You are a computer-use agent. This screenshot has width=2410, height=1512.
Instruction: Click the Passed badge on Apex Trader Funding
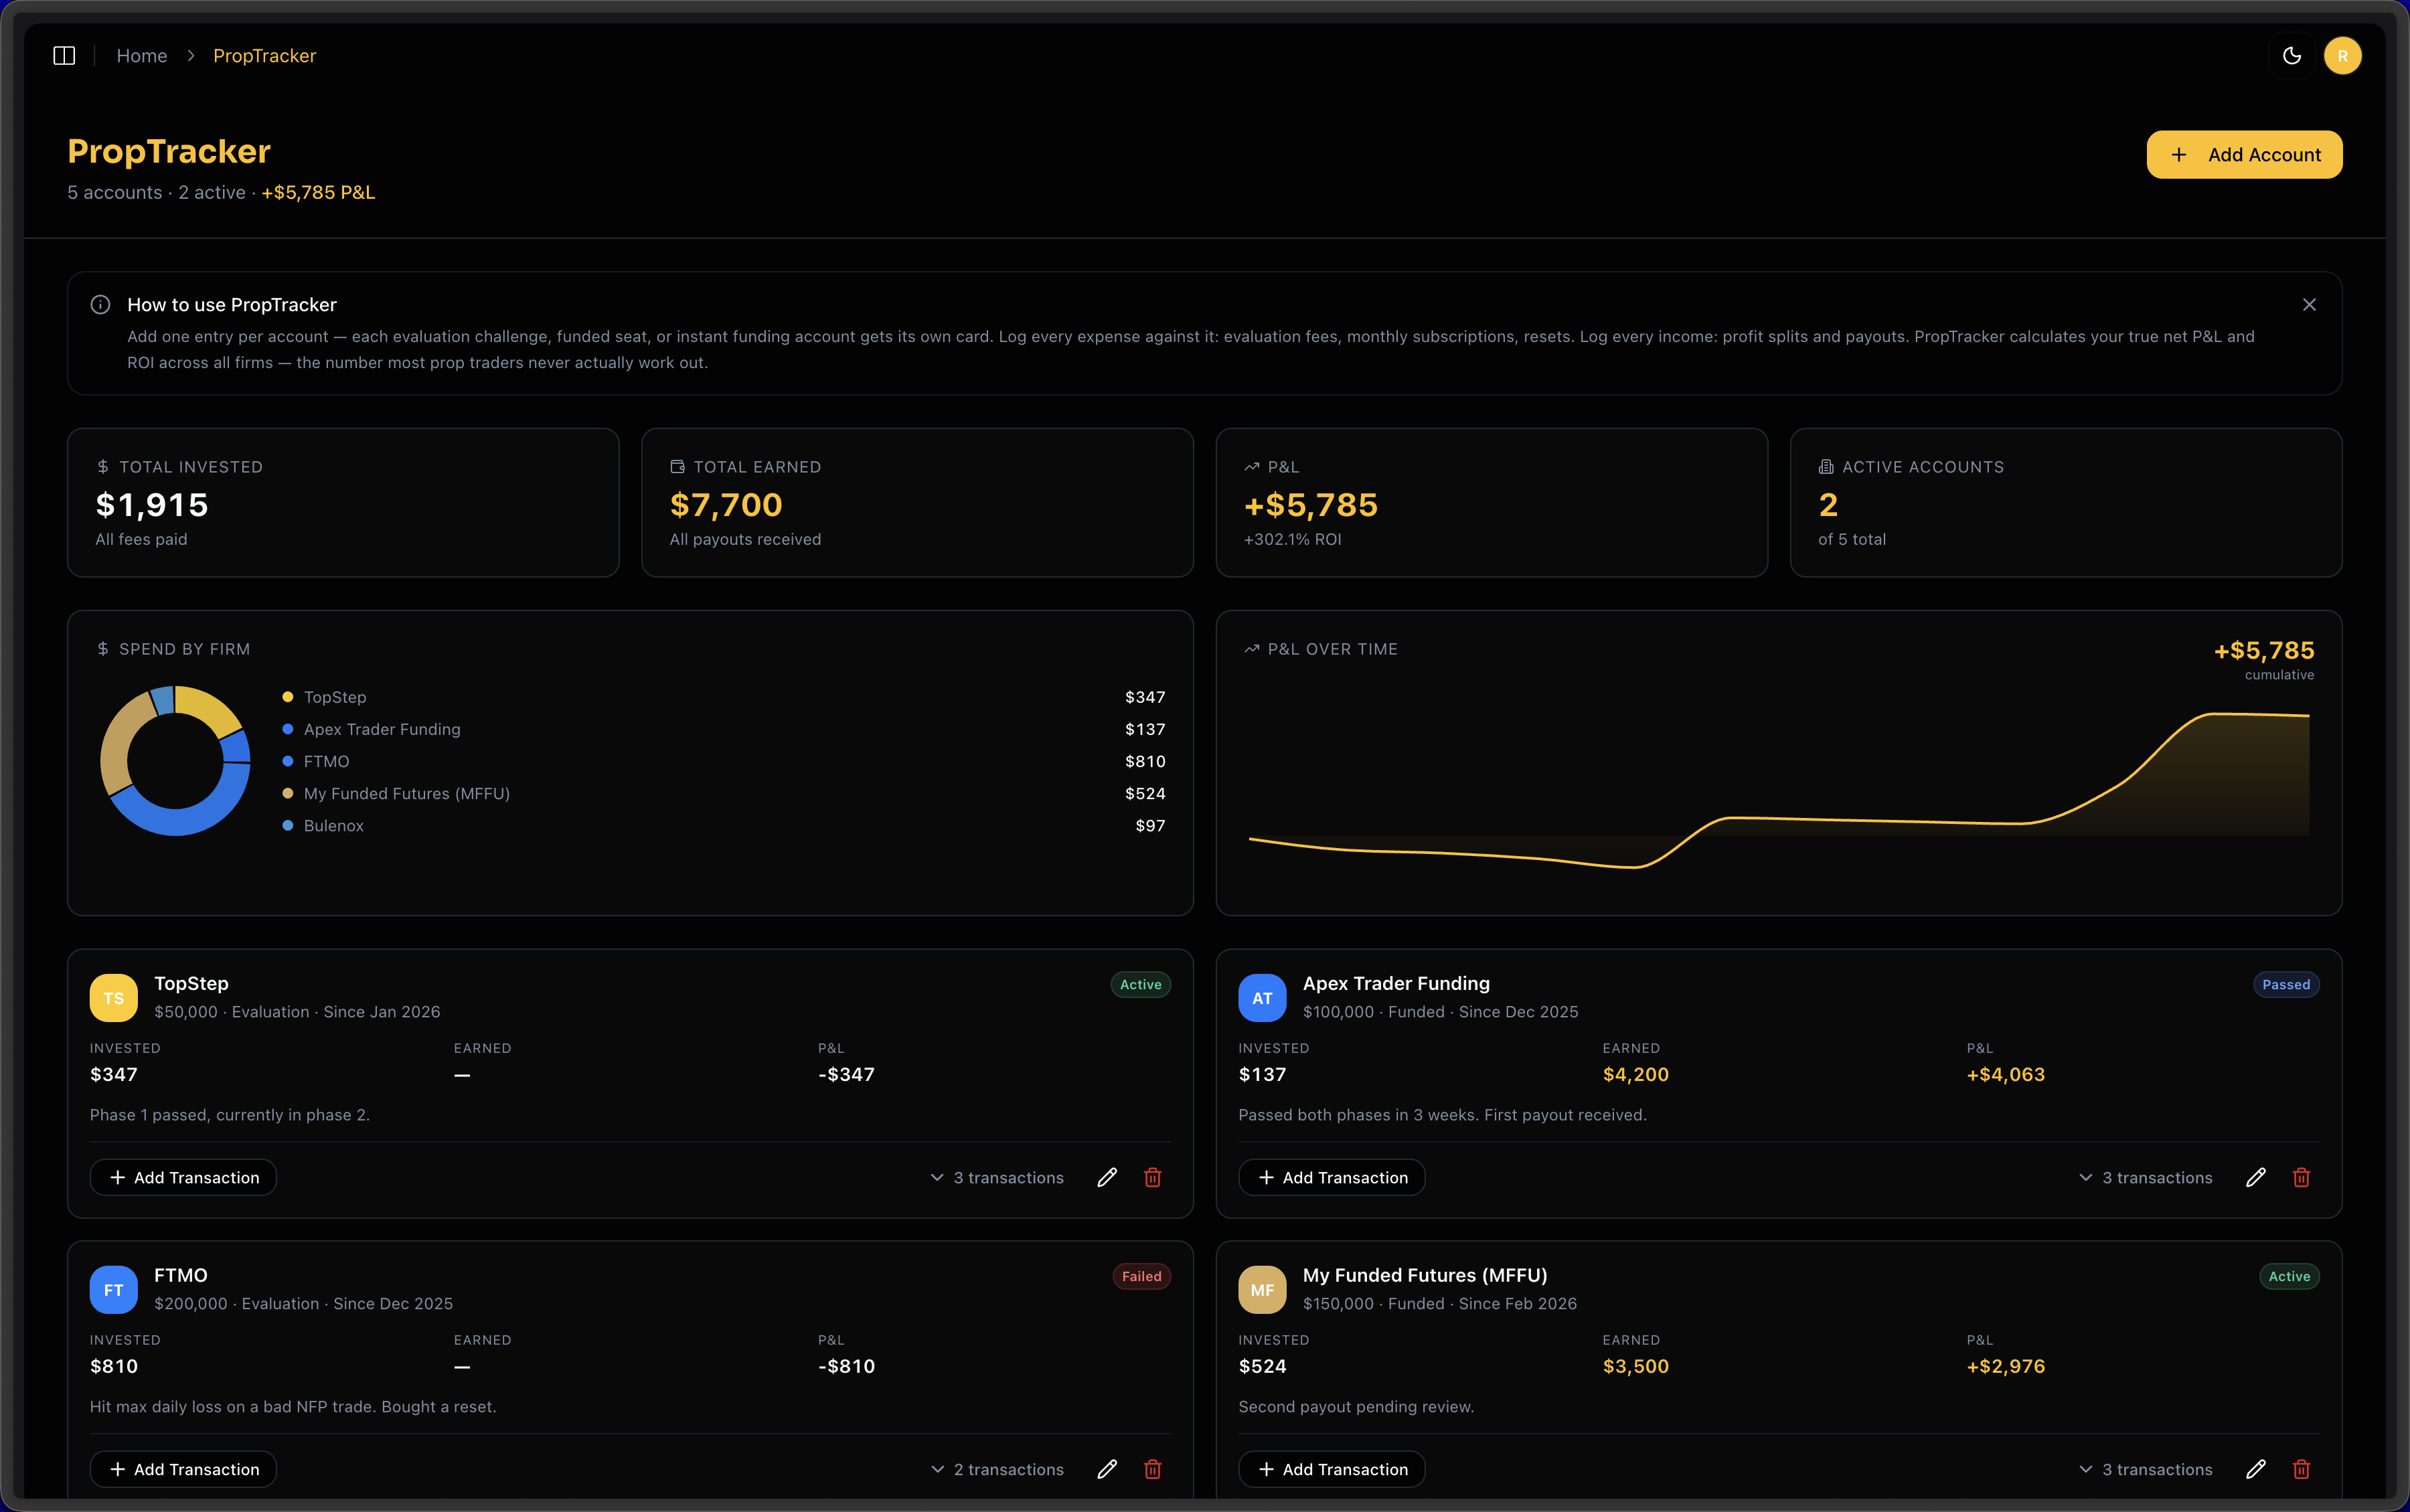pos(2285,984)
